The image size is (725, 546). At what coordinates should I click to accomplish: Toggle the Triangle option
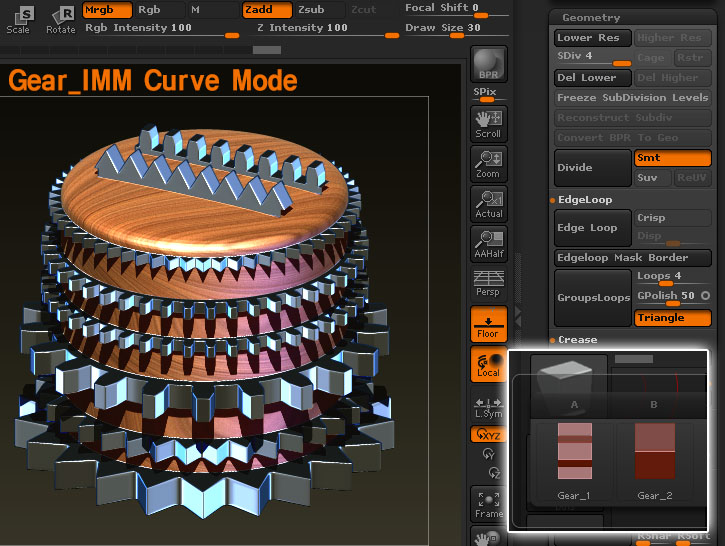pos(672,318)
